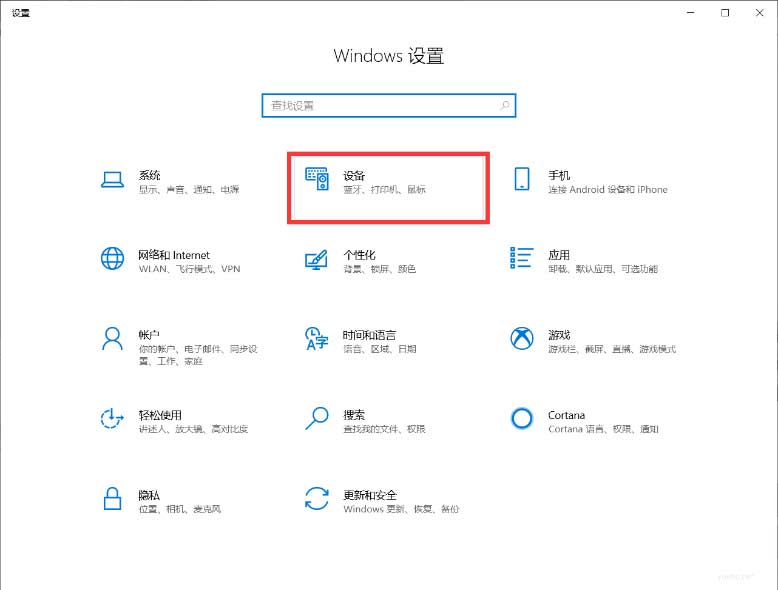Open the 应用 settings title
778x590 pixels.
click(559, 255)
